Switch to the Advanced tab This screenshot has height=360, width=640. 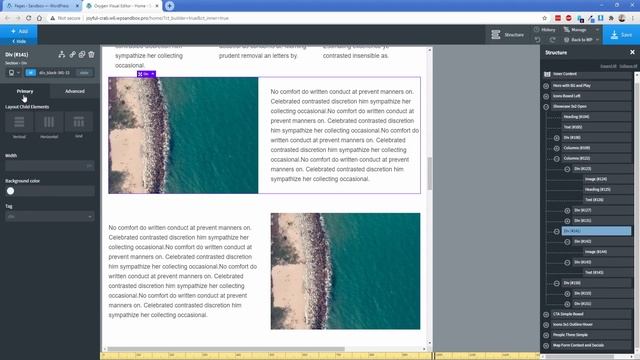pyautogui.click(x=75, y=91)
